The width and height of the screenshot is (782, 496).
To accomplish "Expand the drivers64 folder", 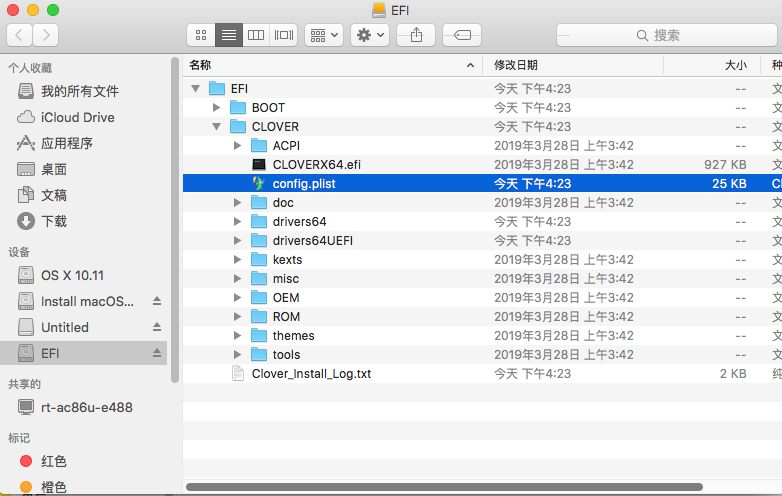I will point(237,221).
